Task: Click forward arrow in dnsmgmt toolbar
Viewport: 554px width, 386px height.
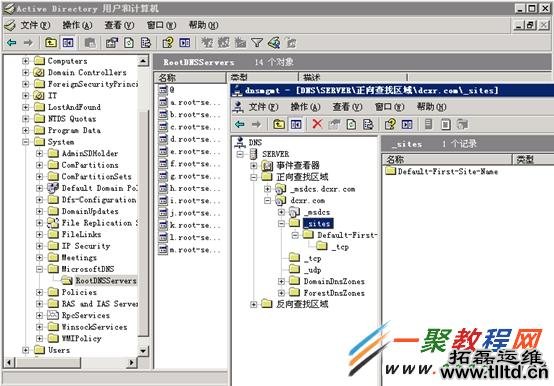Action: click(257, 124)
